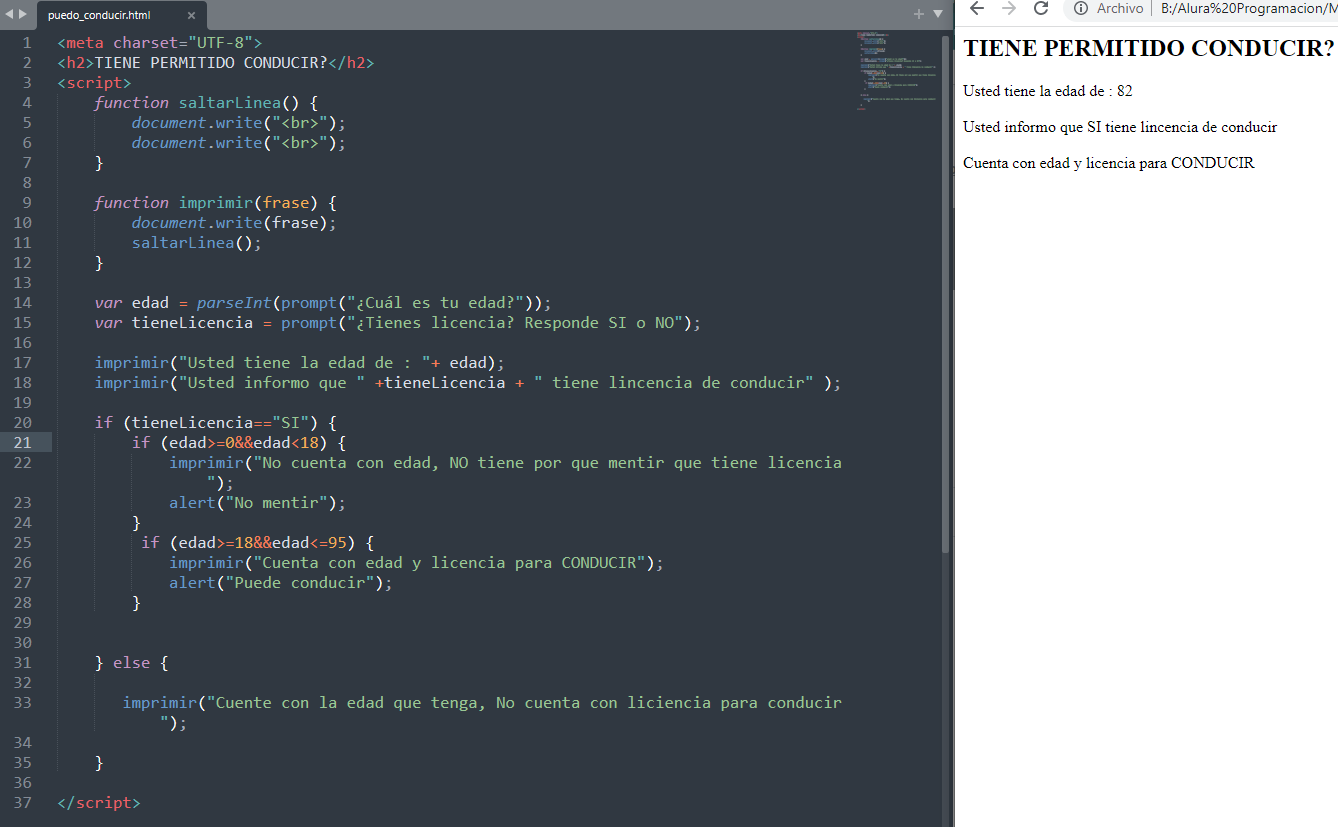The image size is (1338, 827).
Task: Close the puedo_conducir.html tab
Action: pos(191,15)
